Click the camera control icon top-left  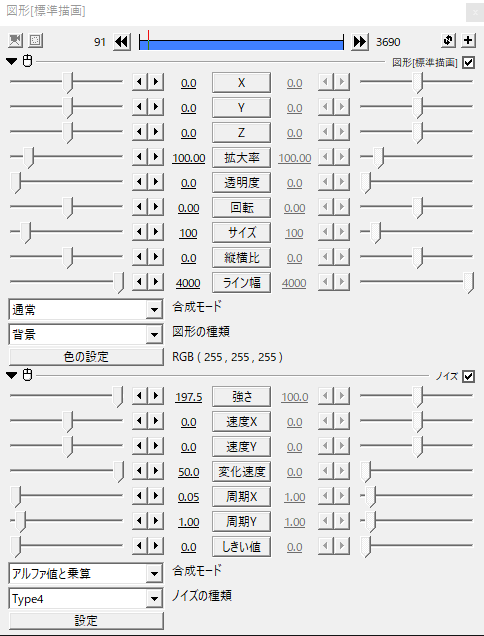15,40
